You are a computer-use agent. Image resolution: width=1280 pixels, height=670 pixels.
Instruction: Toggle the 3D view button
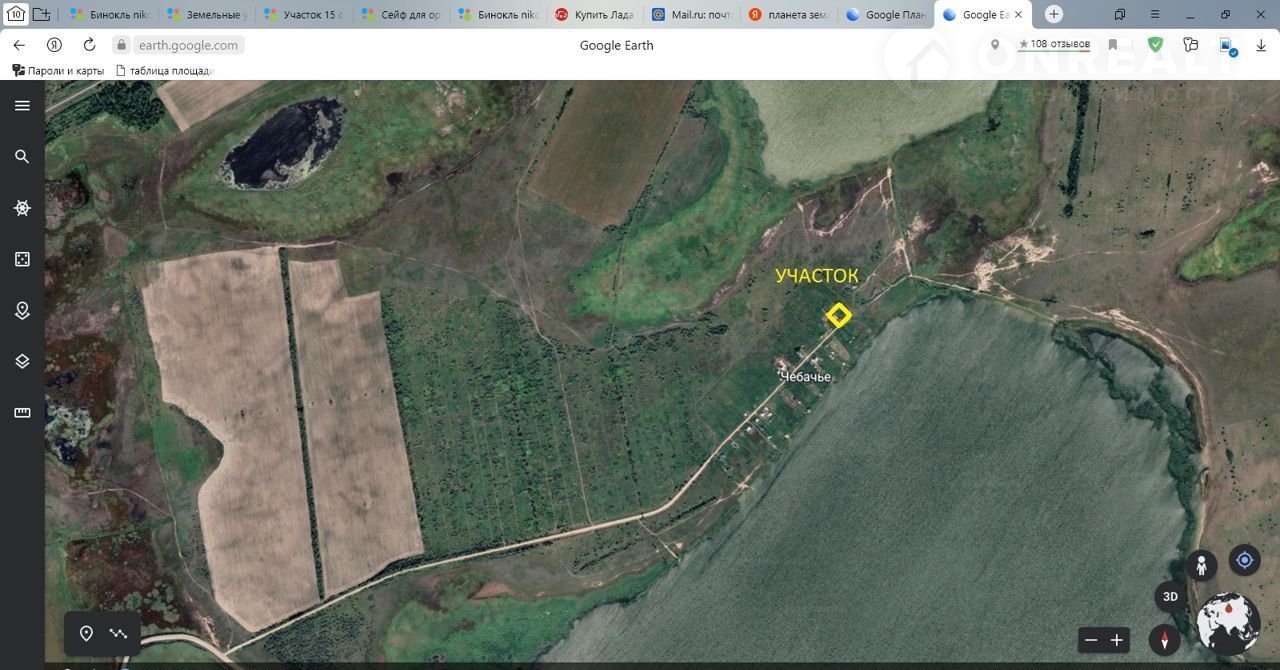[x=1170, y=597]
